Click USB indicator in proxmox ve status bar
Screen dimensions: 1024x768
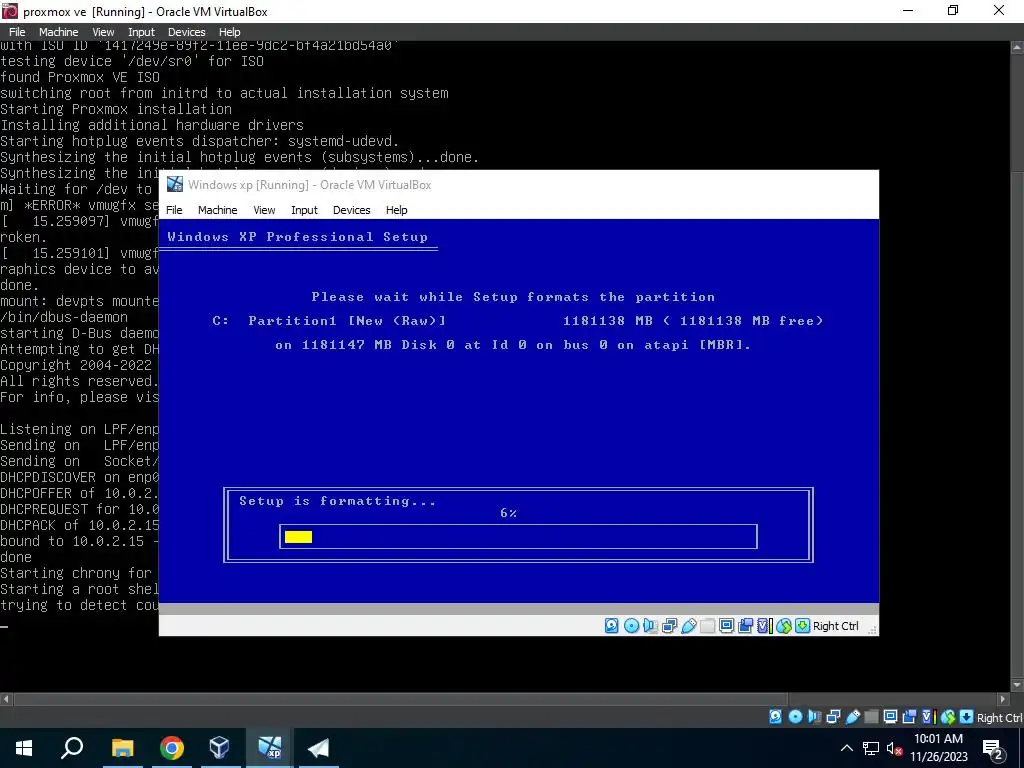click(852, 717)
